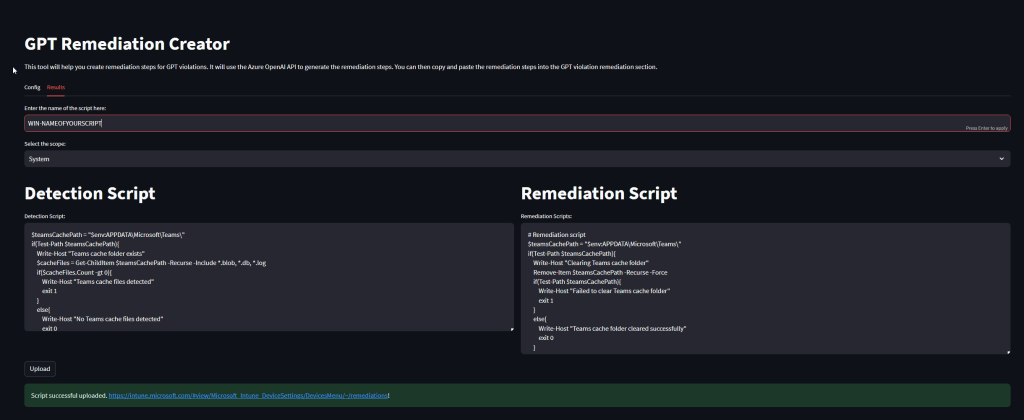1024x420 pixels.
Task: Switch to the Config tab
Action: coord(32,88)
